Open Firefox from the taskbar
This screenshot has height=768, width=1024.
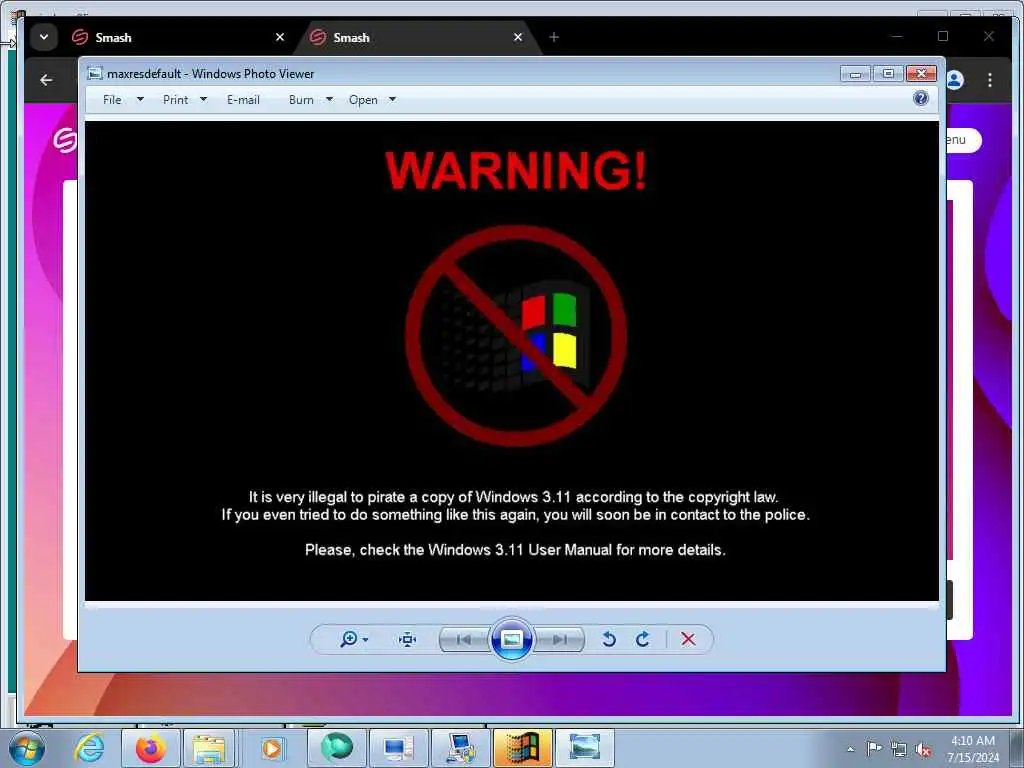point(150,748)
